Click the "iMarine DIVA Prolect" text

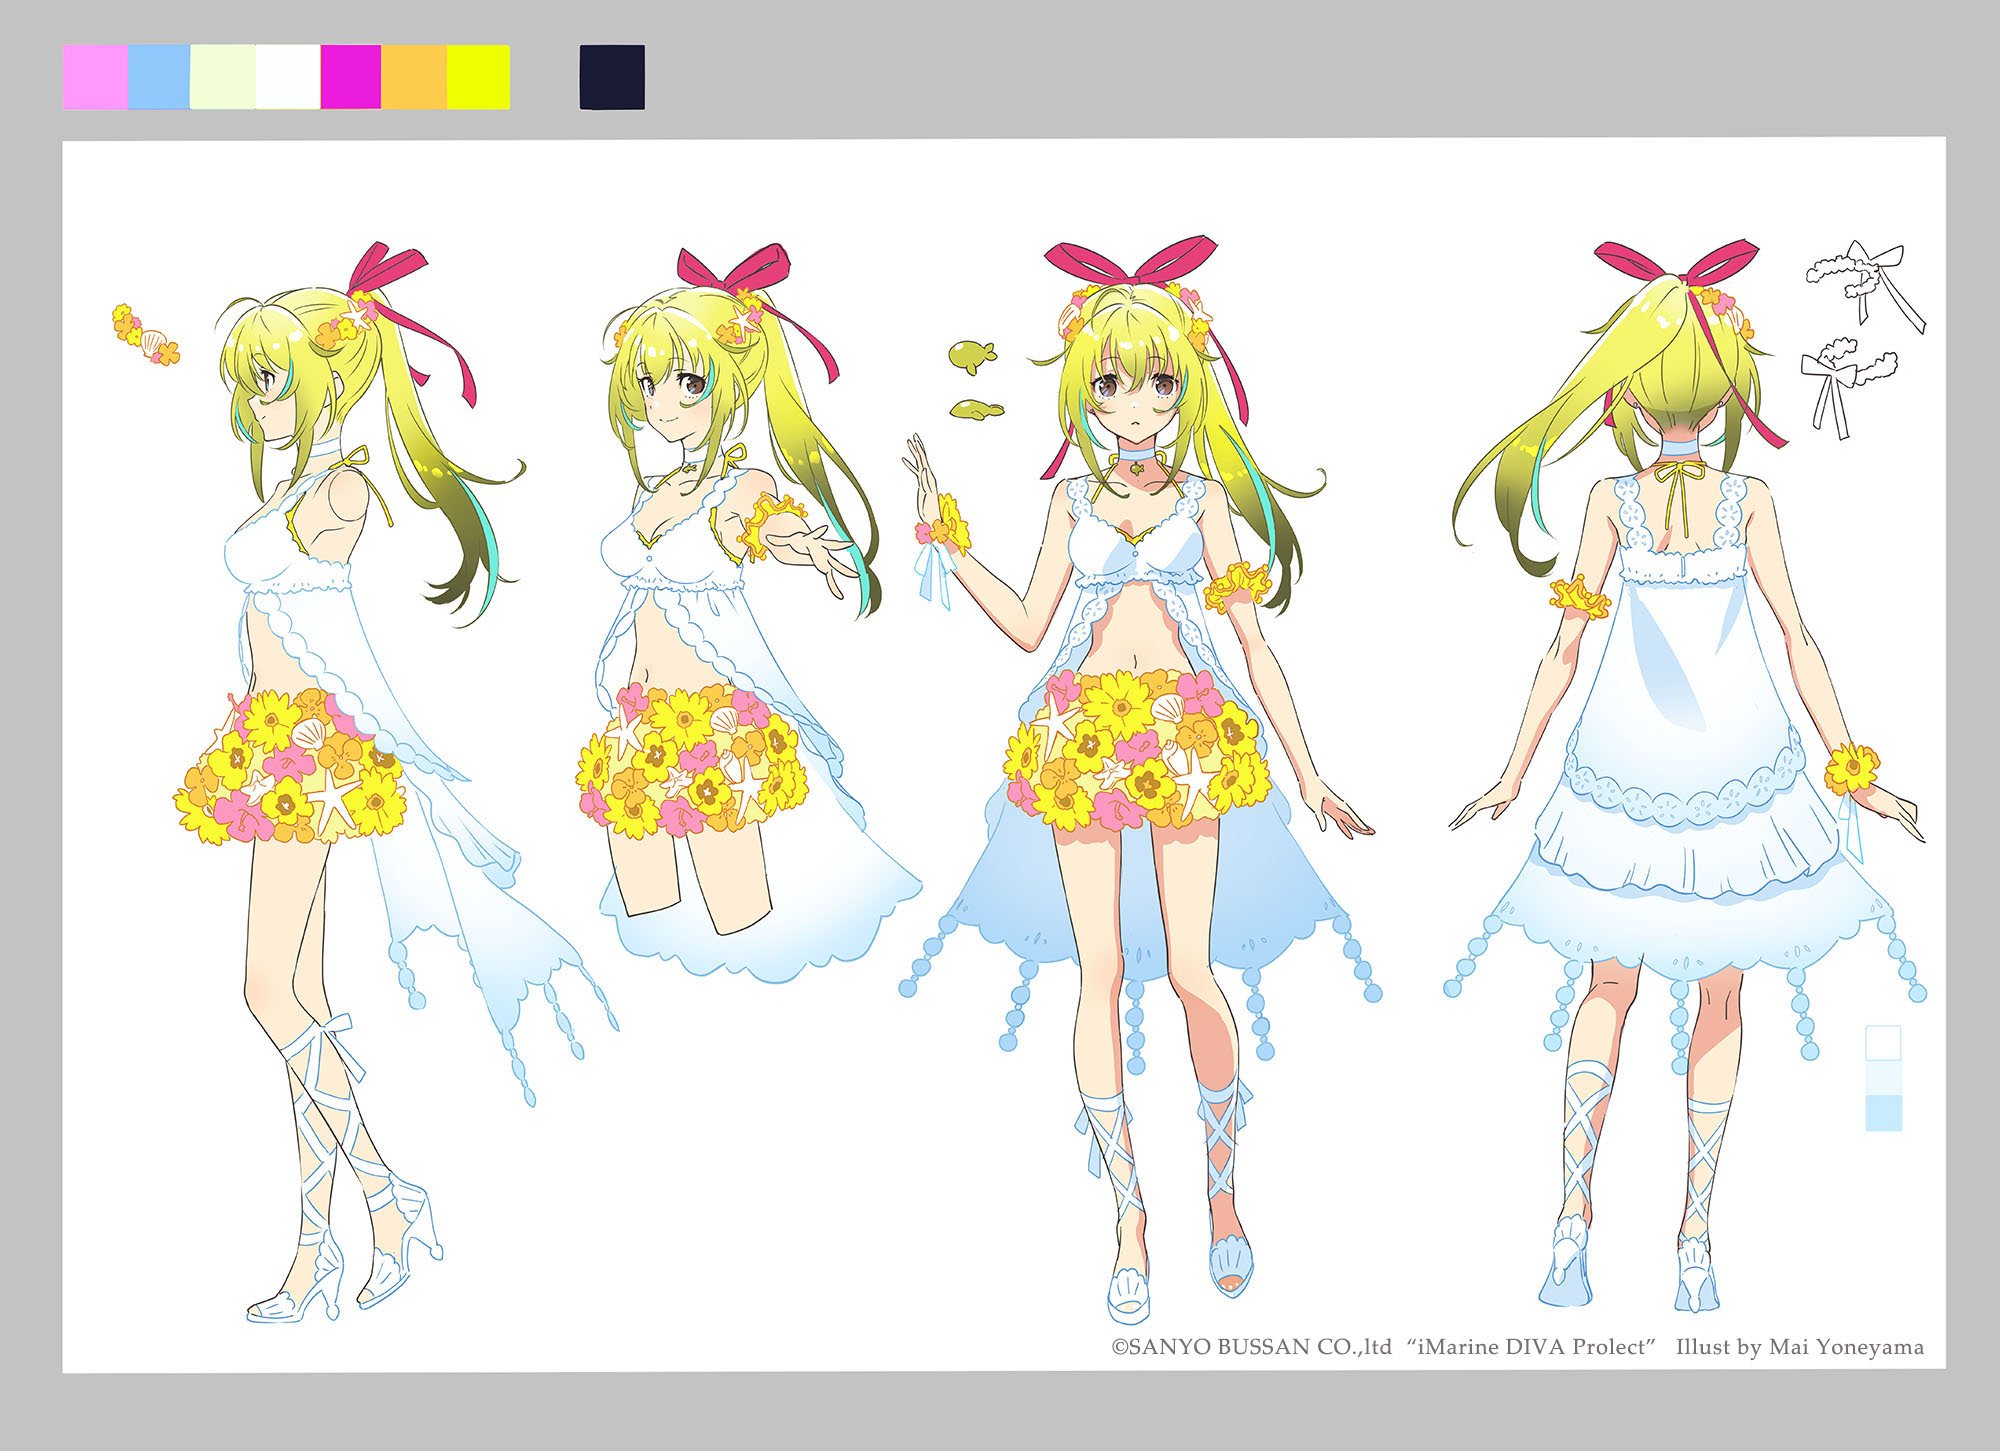[1532, 1347]
